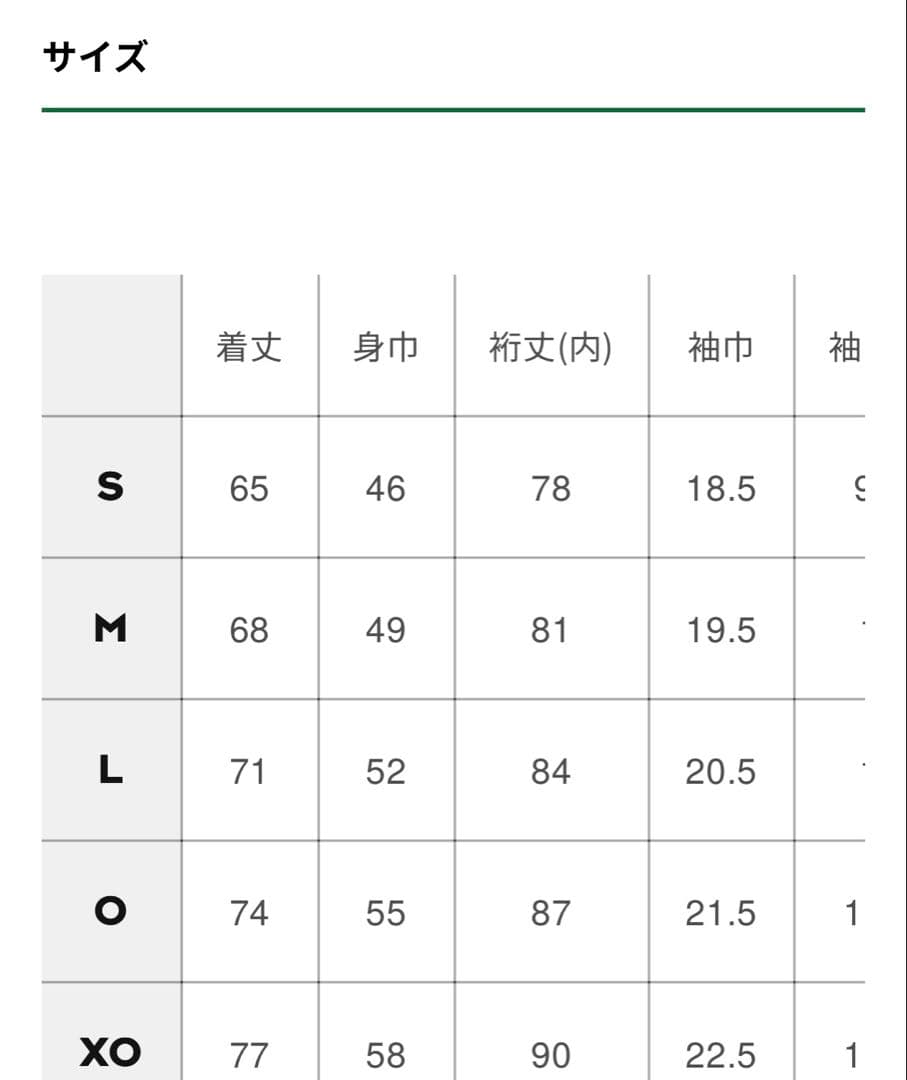Screen dimensions: 907x1080
Task: Click the 着丈 value 77 for size XO
Action: [x=249, y=1055]
